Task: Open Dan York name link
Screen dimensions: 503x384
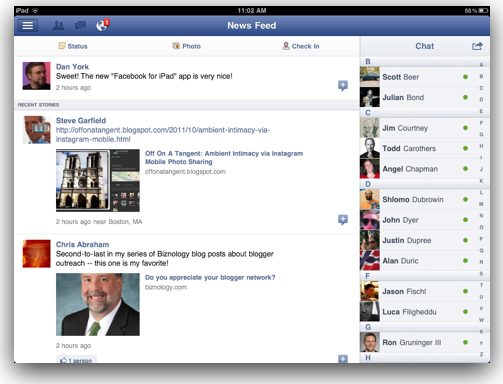Action: coord(72,67)
